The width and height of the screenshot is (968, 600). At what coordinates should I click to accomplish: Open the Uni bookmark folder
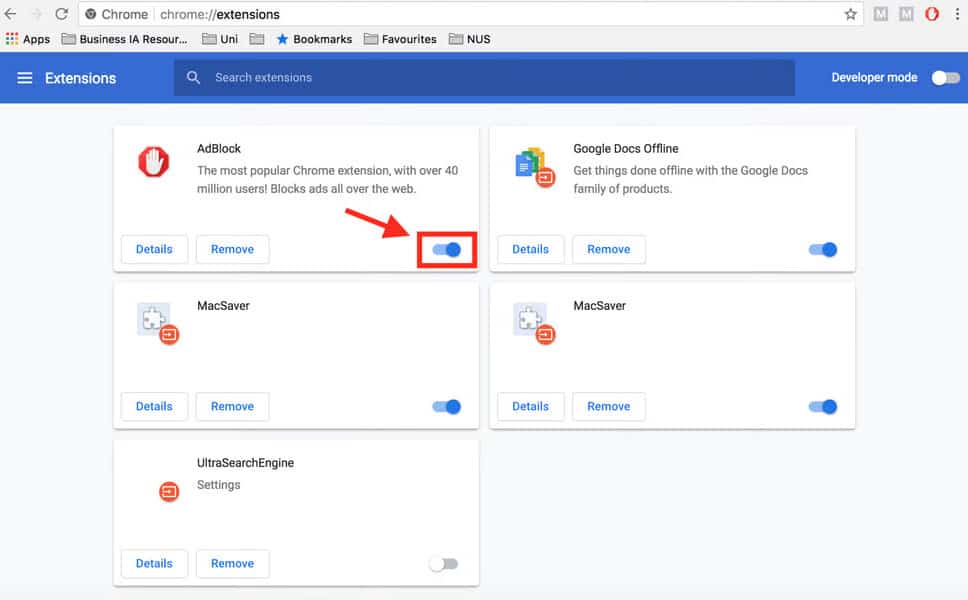(220, 39)
